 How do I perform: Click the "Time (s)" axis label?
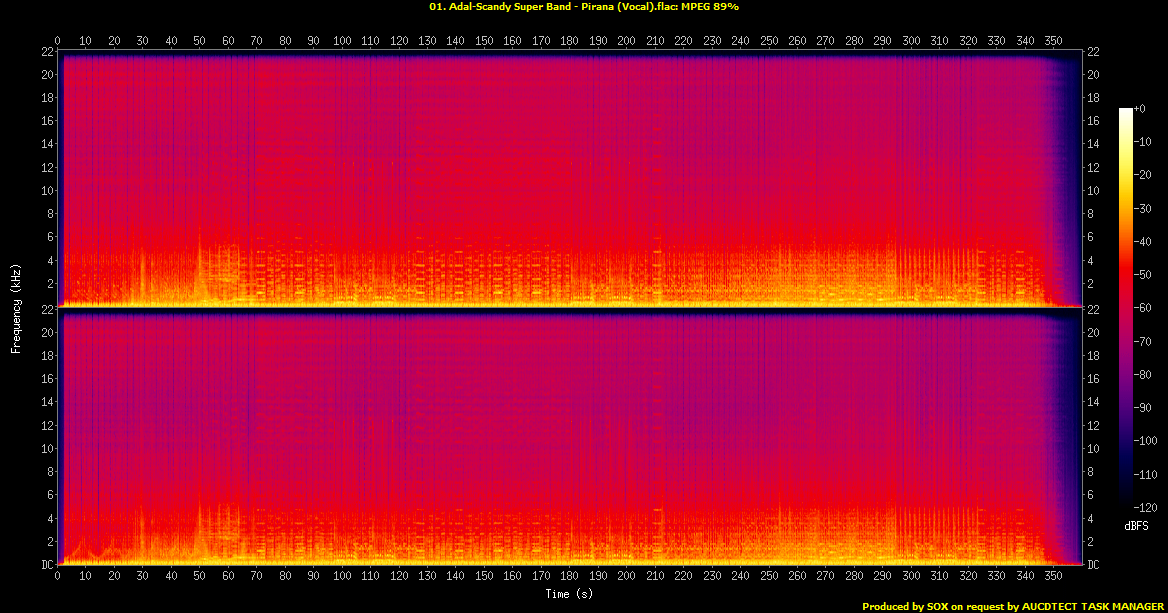569,594
